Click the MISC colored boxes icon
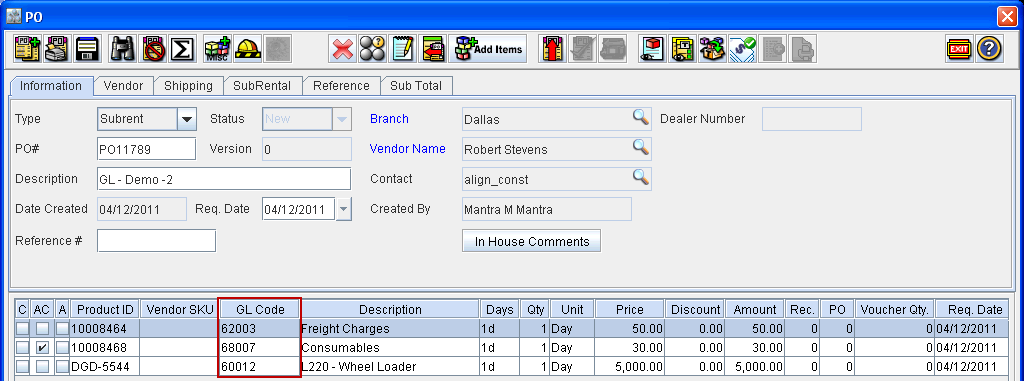This screenshot has width=1024, height=381. tap(217, 49)
